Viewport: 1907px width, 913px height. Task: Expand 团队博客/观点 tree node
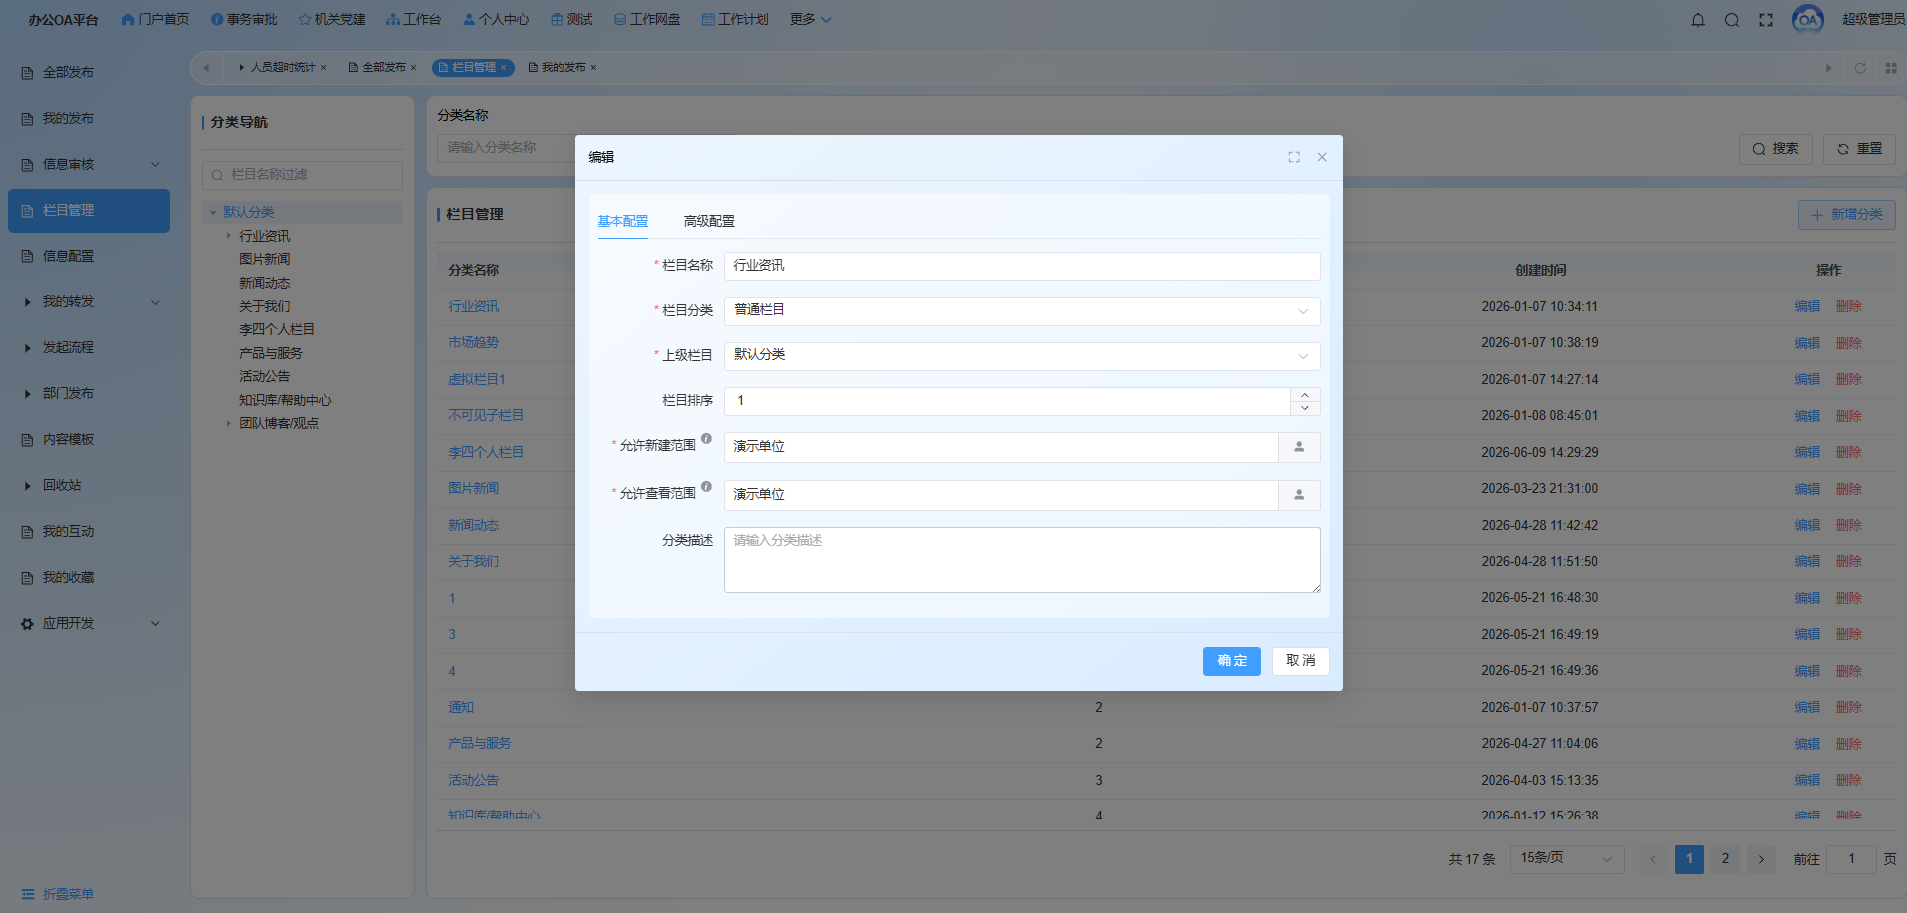click(228, 424)
